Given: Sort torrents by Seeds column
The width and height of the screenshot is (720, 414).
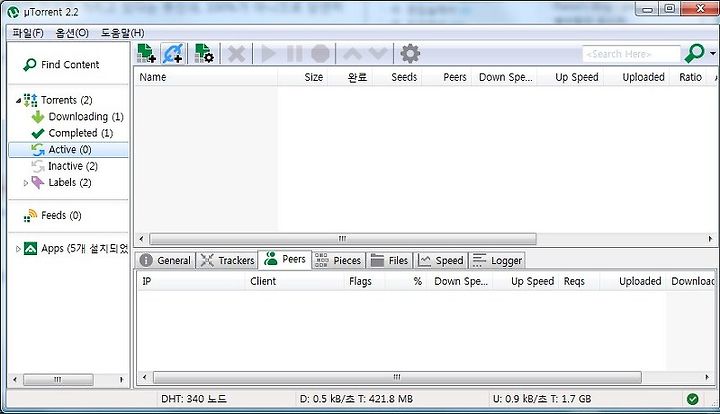Looking at the screenshot, I should tap(397, 77).
